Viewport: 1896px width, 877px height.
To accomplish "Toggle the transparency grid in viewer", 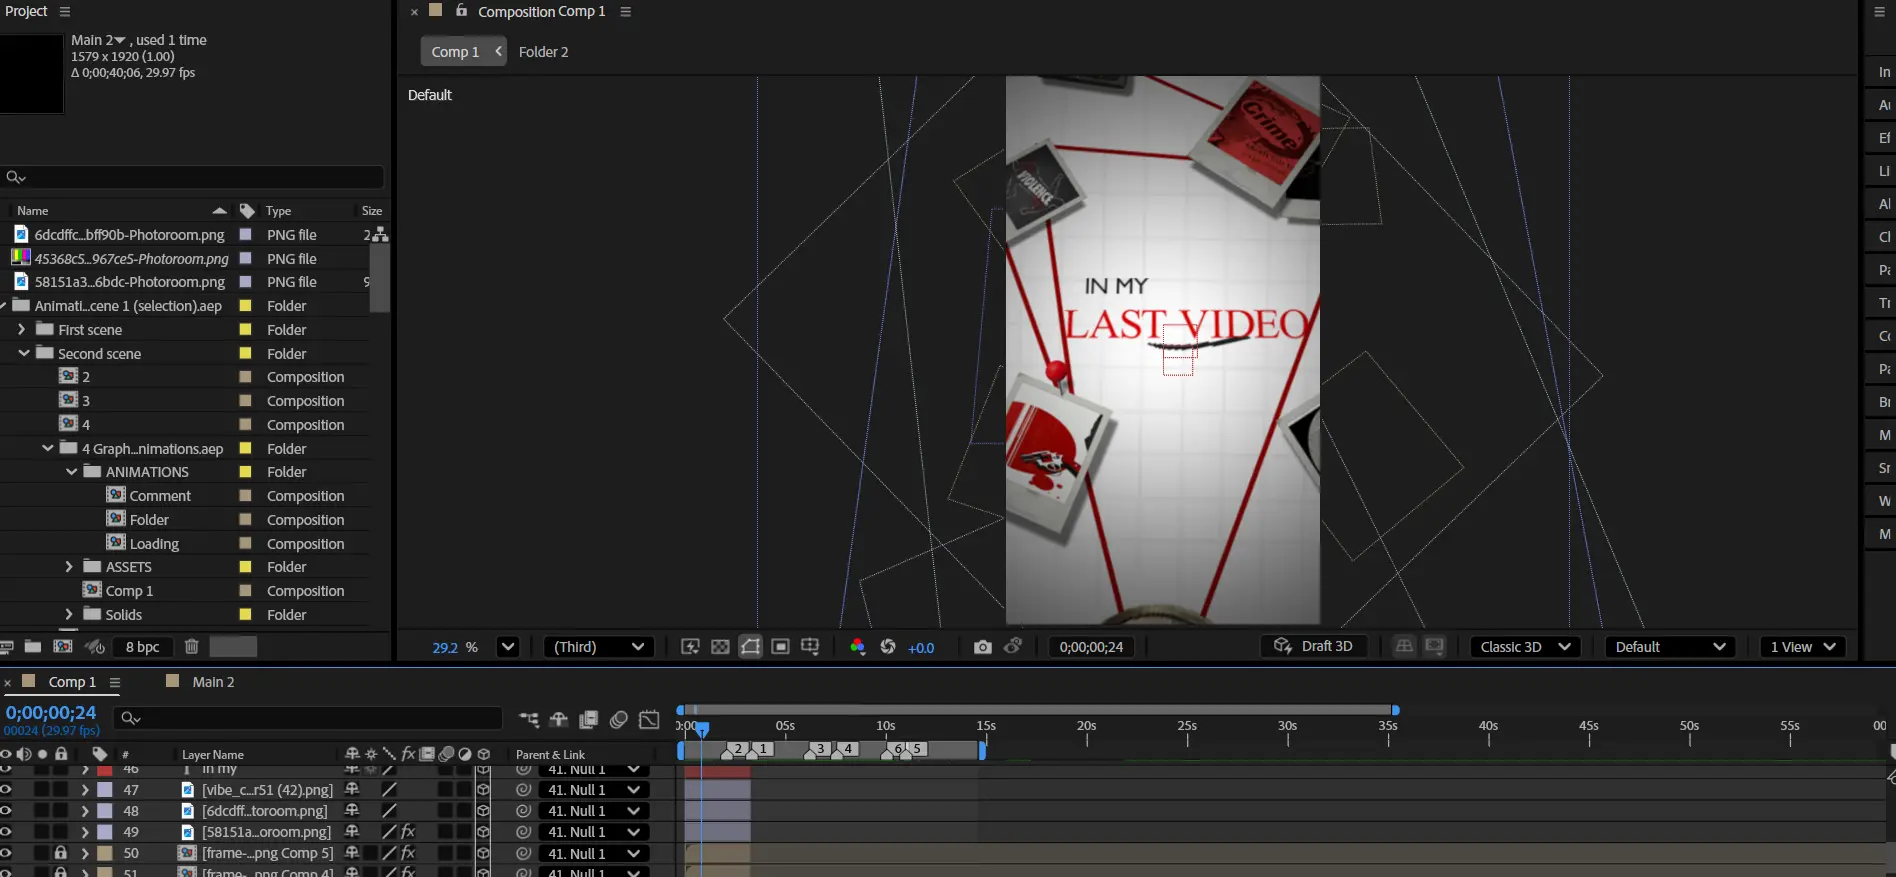I will coord(720,647).
